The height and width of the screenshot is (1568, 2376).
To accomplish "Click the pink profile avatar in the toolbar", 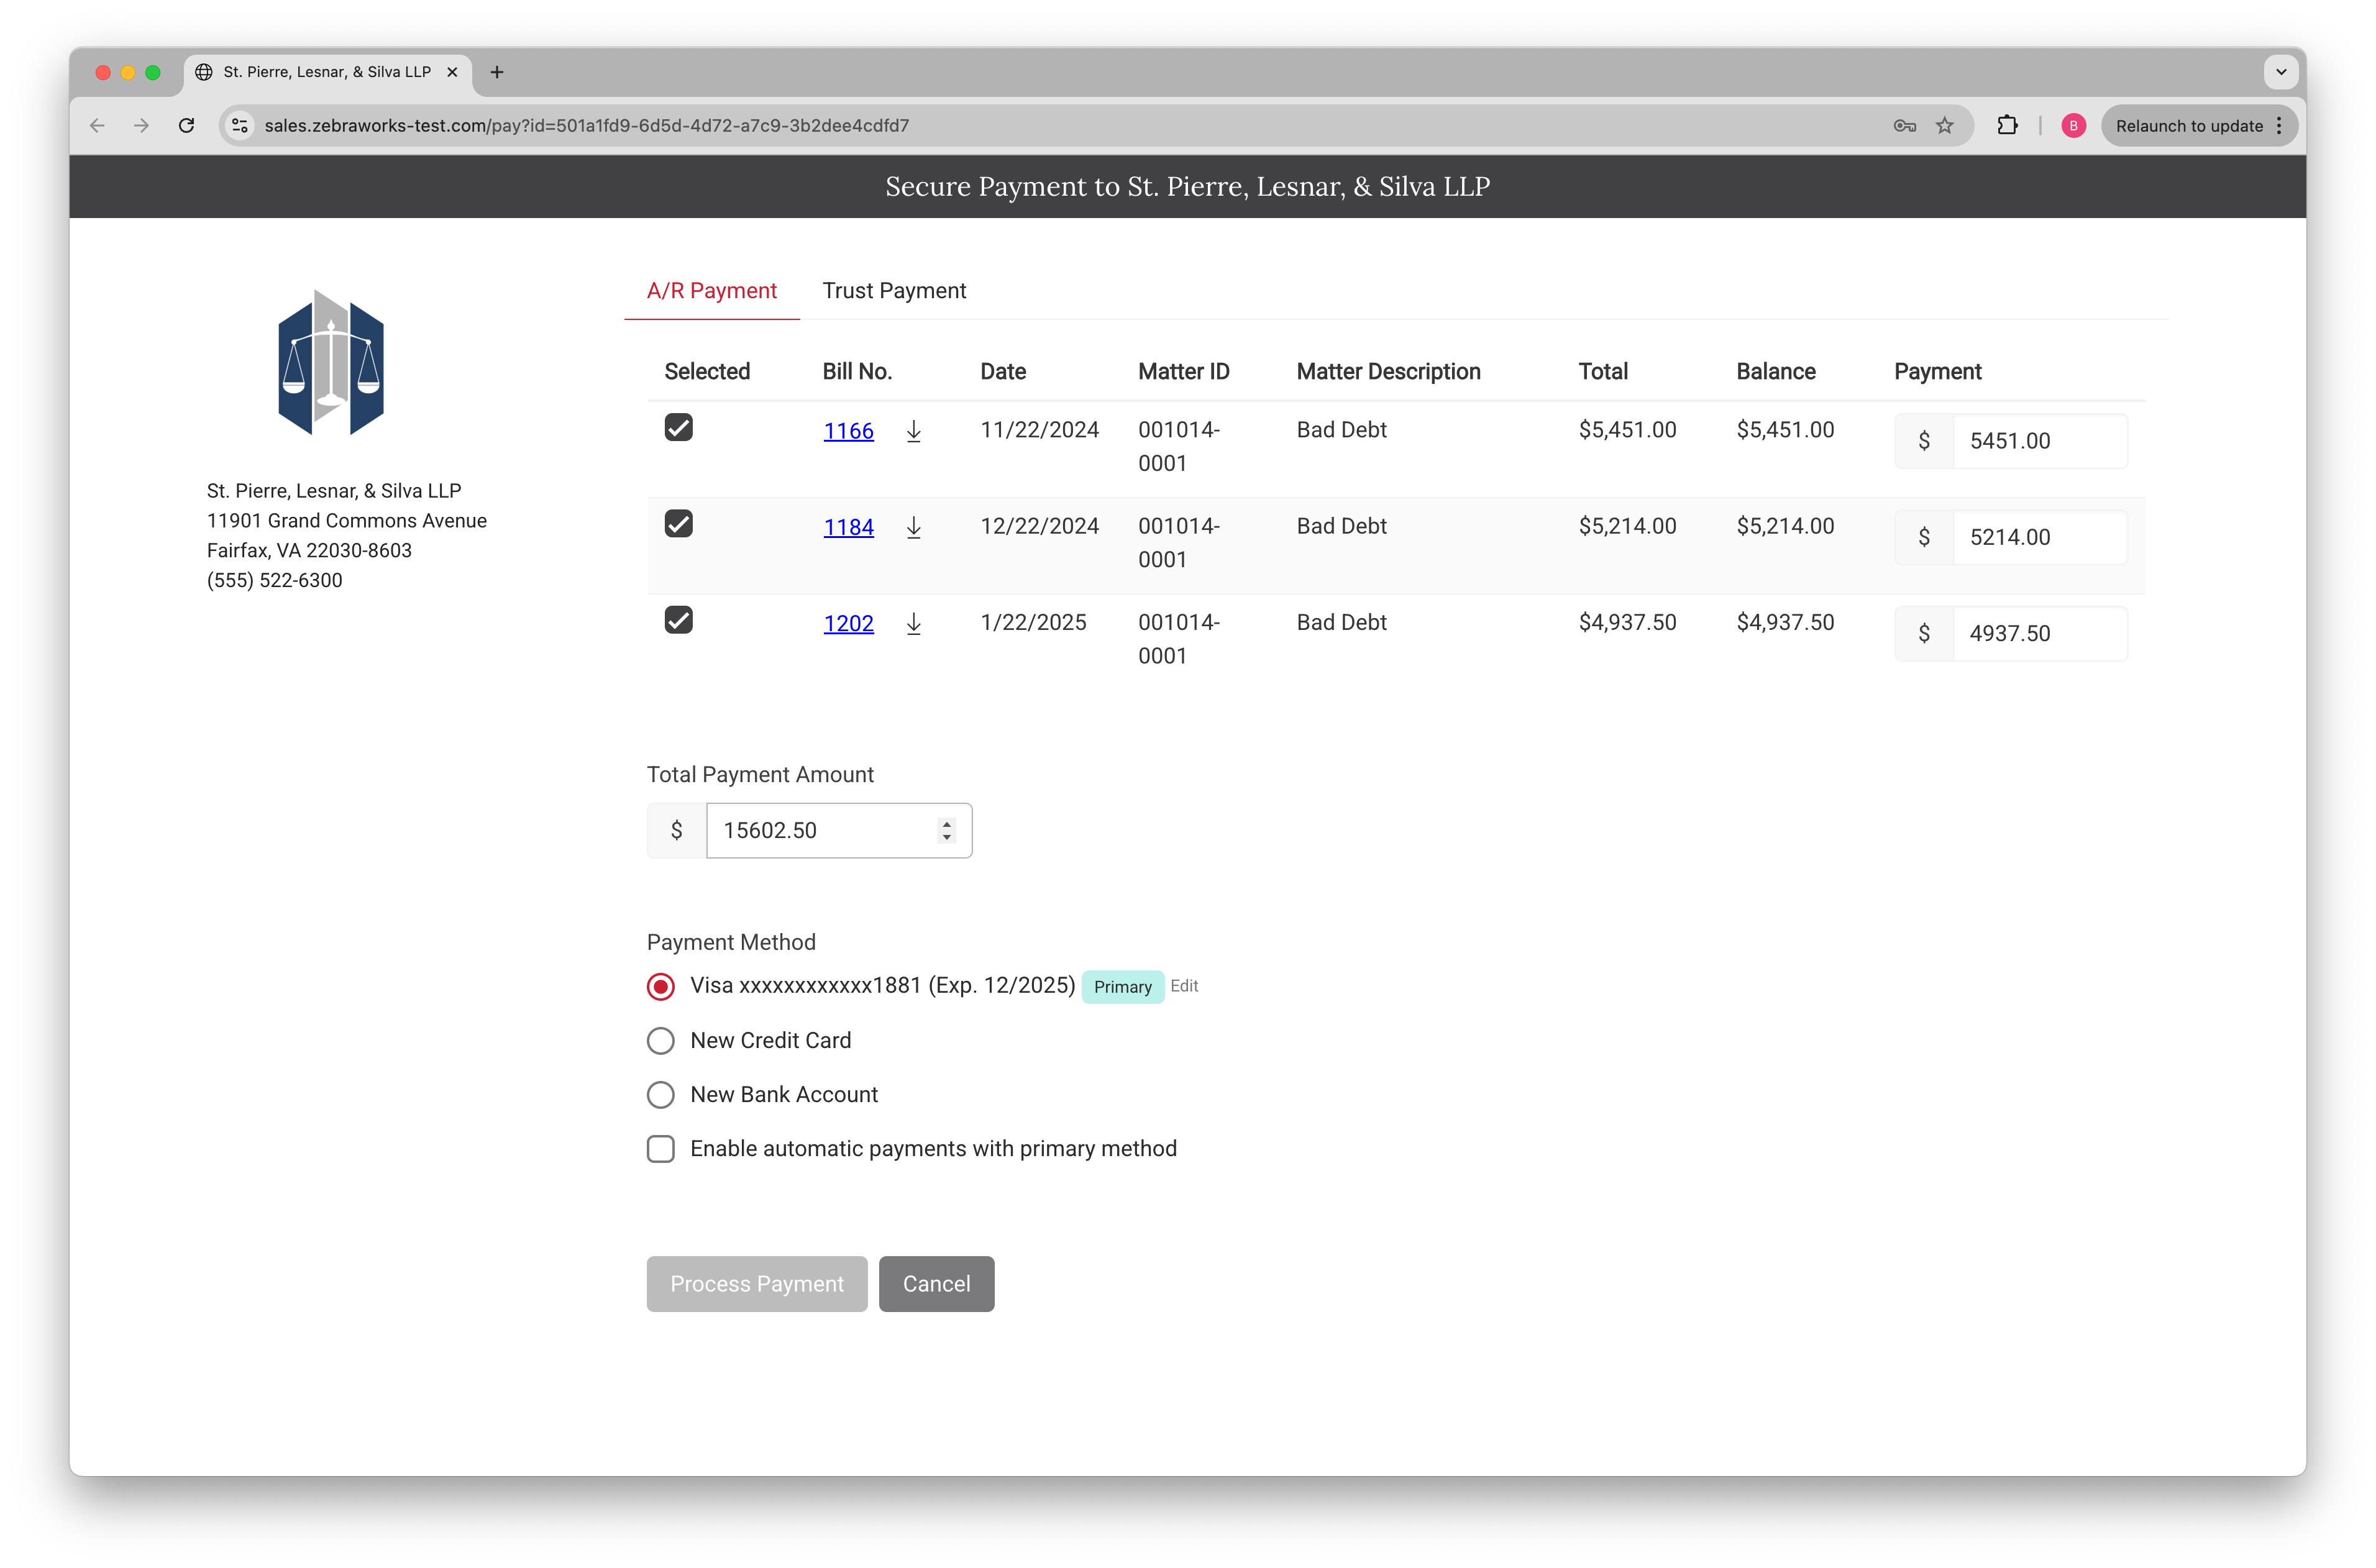I will point(2073,125).
